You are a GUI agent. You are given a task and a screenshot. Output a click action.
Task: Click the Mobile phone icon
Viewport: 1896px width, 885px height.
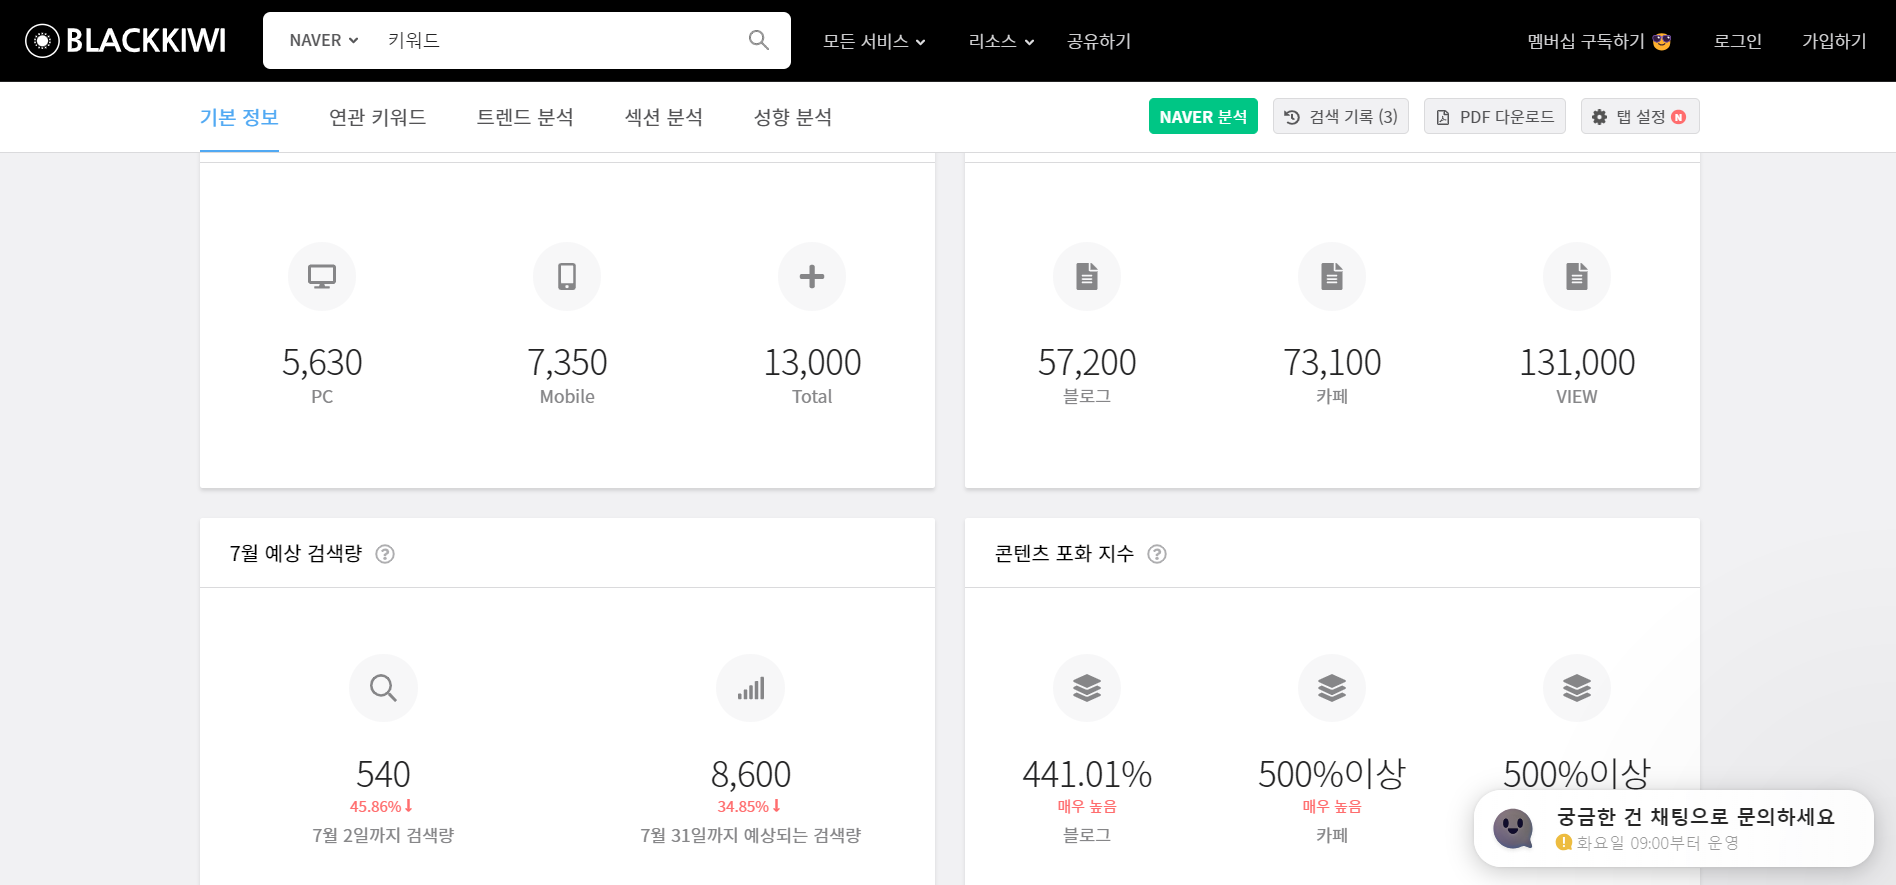[x=567, y=276]
